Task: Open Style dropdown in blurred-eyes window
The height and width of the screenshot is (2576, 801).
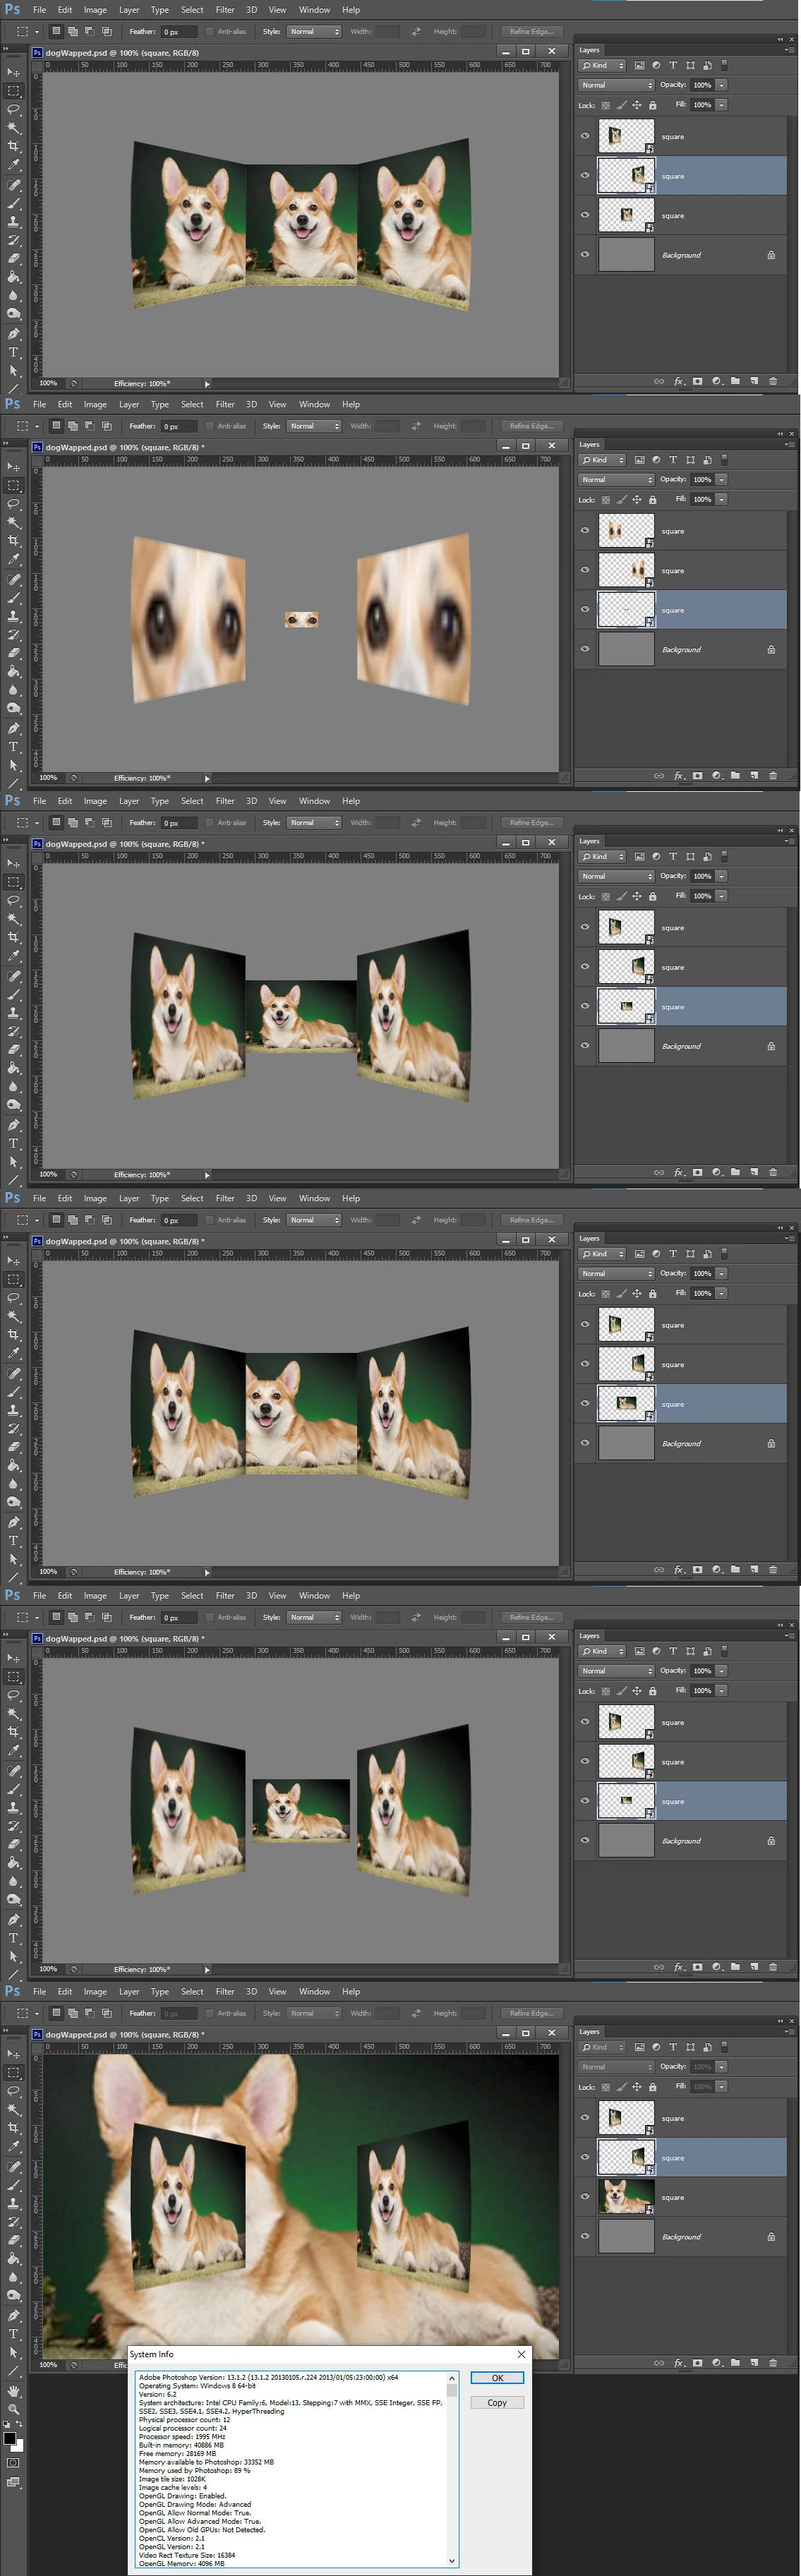Action: click(x=314, y=426)
